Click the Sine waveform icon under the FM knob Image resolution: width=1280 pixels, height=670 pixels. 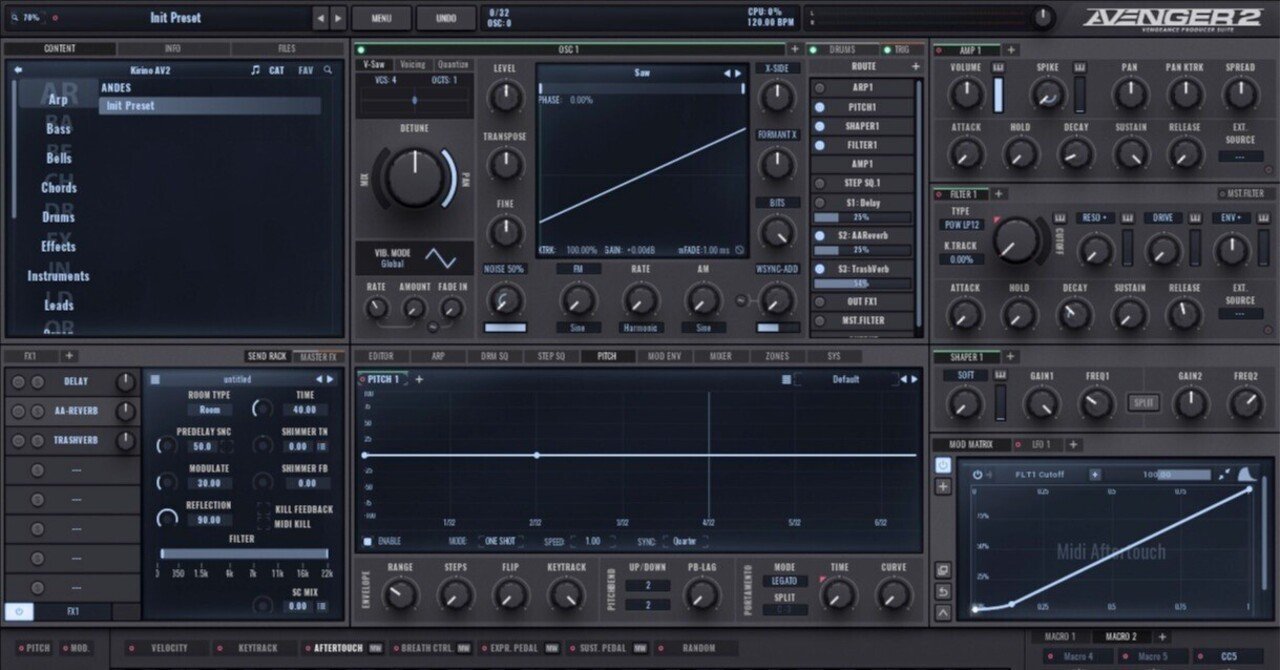coord(578,326)
